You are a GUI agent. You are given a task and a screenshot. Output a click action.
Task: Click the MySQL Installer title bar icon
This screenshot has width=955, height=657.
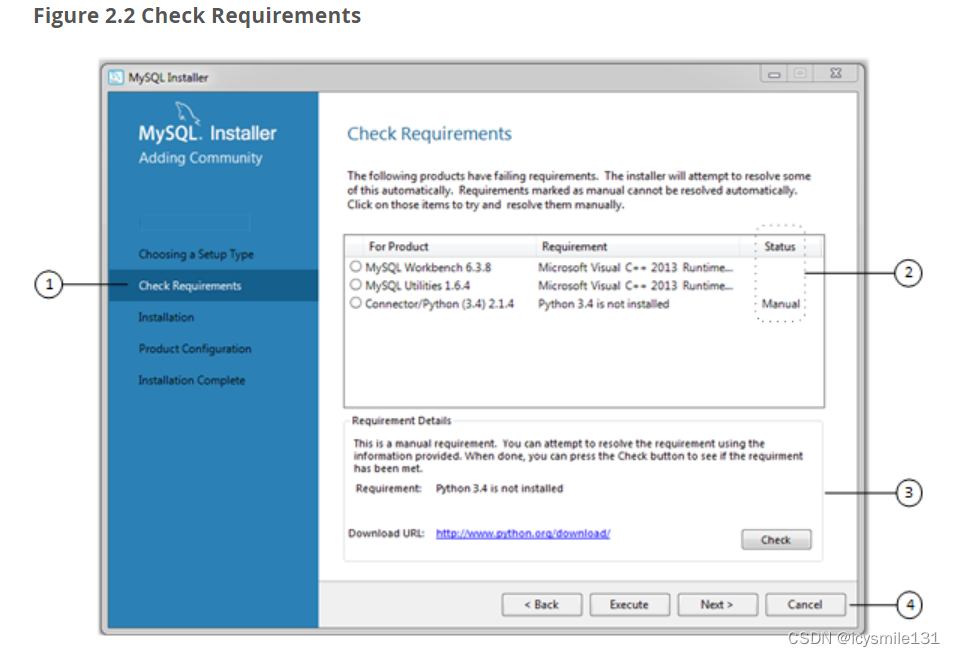[x=115, y=77]
